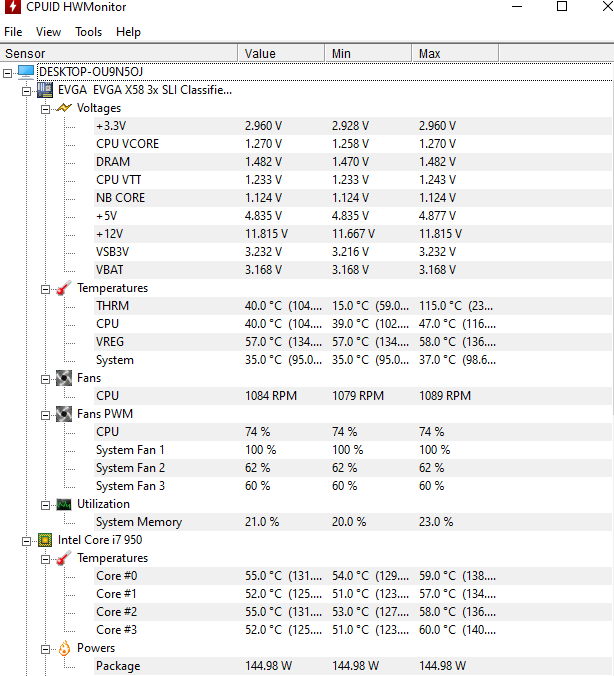Image resolution: width=614 pixels, height=676 pixels.
Task: Collapse the motherboard Temperatures section
Action: 45,289
